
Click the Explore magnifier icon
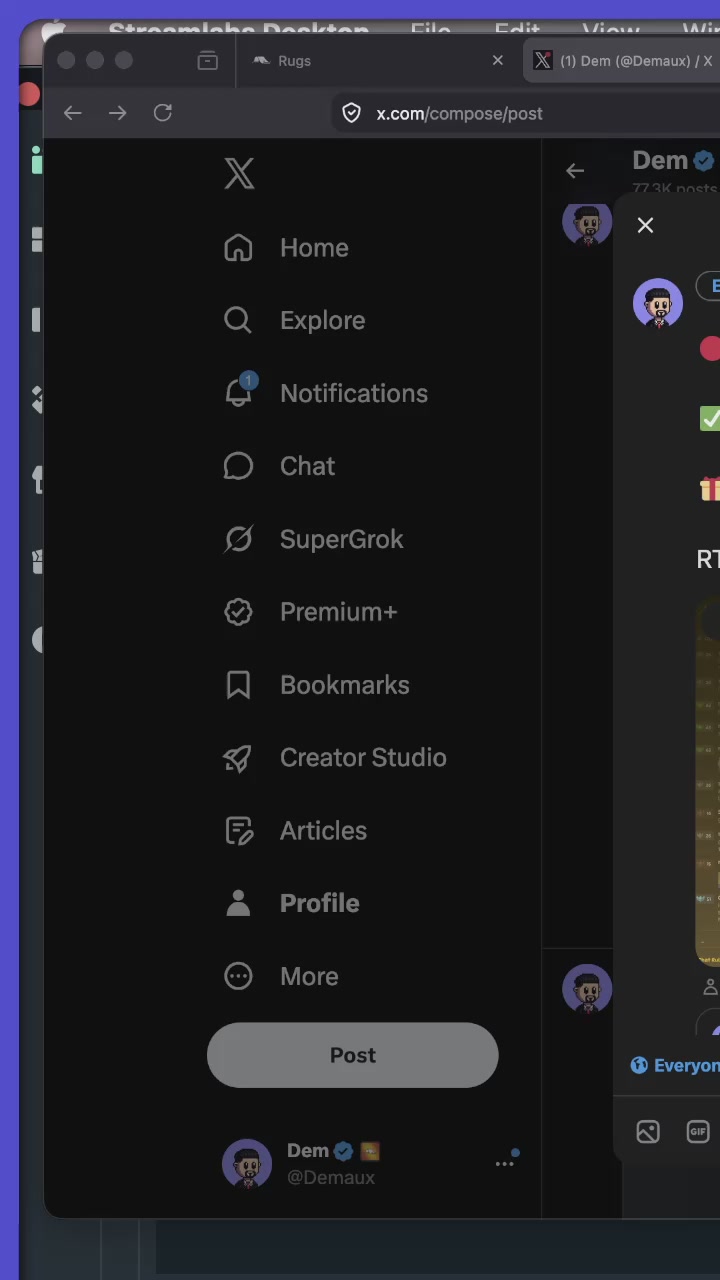coord(238,320)
